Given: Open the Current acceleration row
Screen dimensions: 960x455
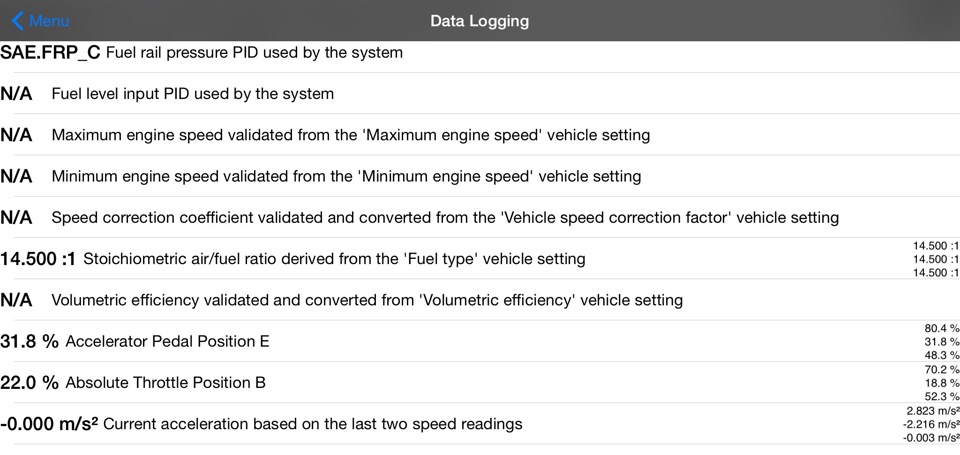Looking at the screenshot, I should 312,424.
